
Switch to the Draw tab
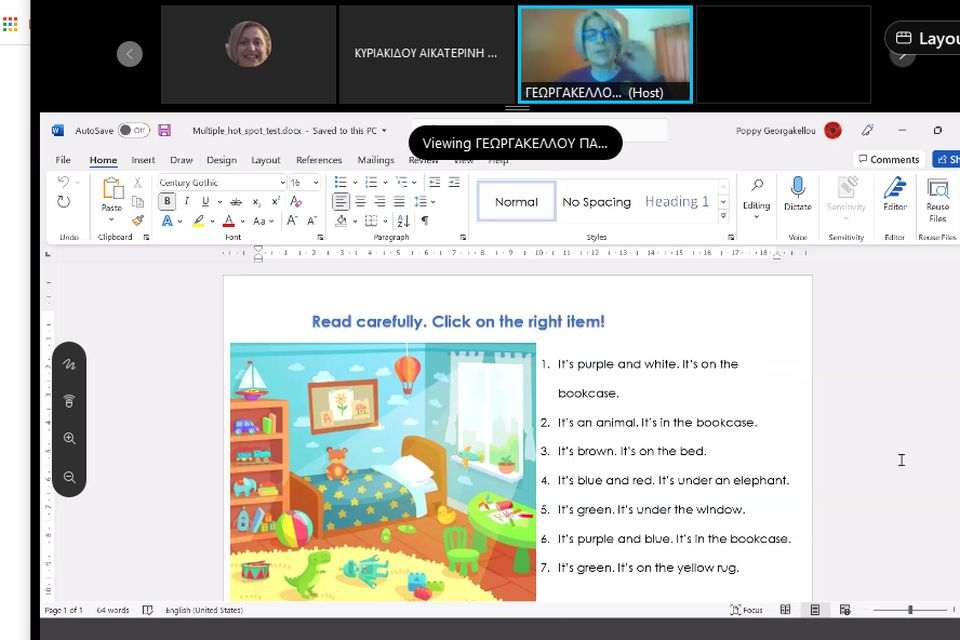[x=181, y=160]
